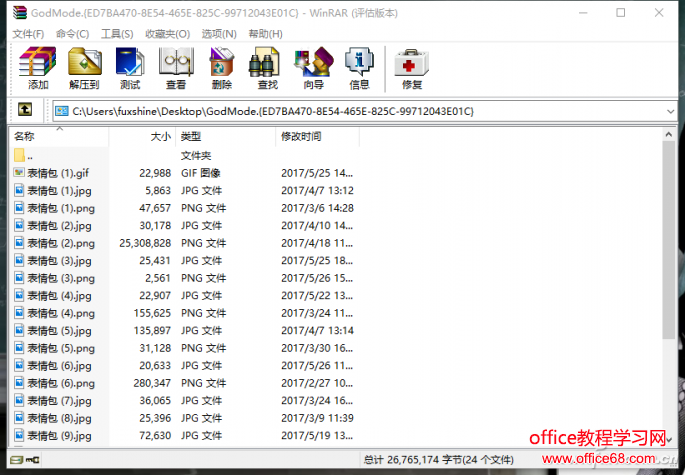Select file name 表情包 (5).png
Screen dimensions: 685x475
pyautogui.click(x=61, y=348)
